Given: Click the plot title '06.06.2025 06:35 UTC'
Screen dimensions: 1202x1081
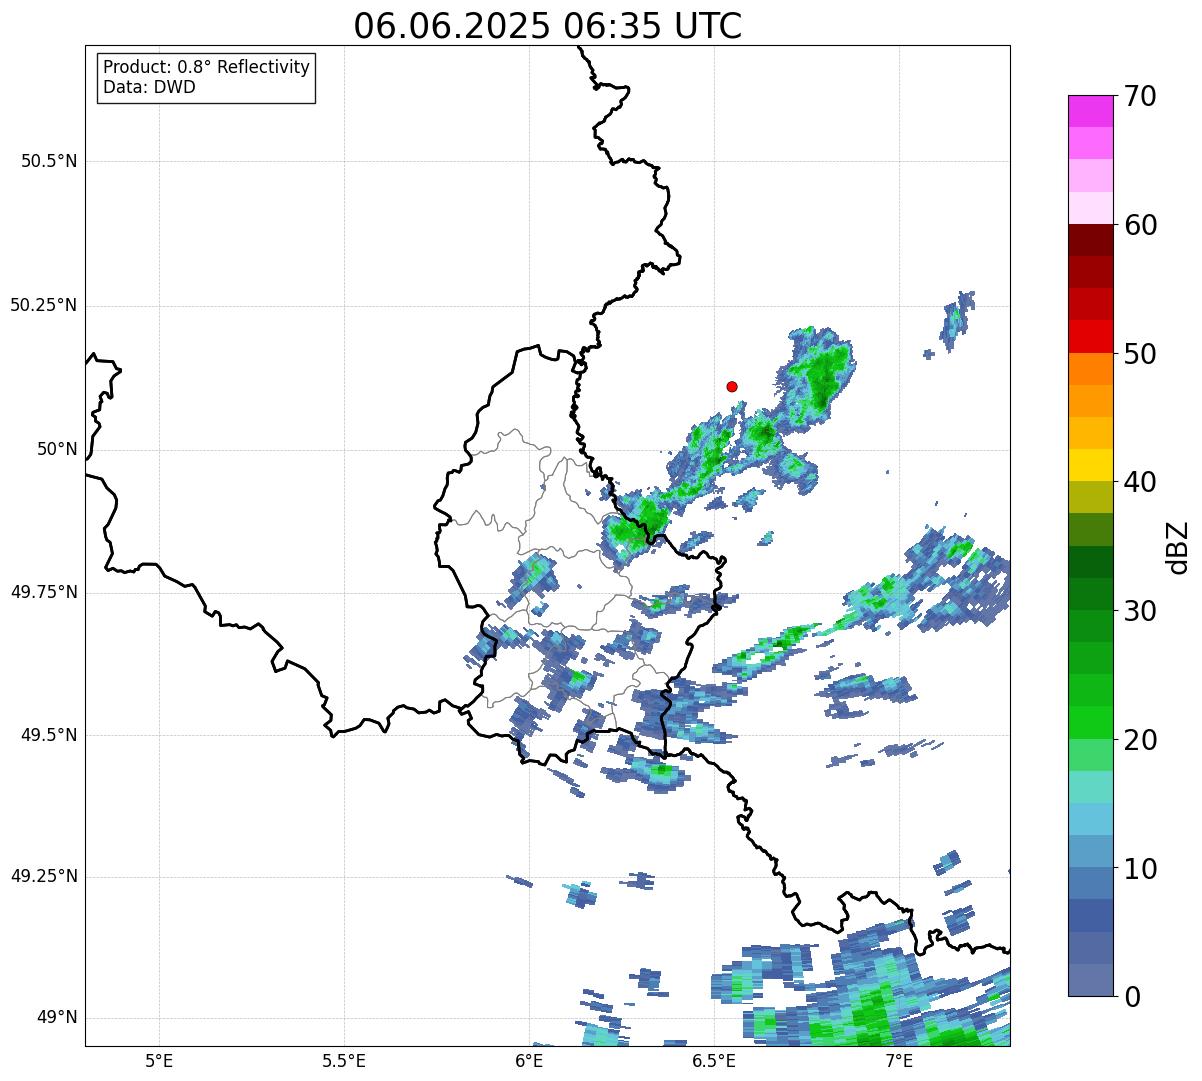Looking at the screenshot, I should [x=548, y=26].
